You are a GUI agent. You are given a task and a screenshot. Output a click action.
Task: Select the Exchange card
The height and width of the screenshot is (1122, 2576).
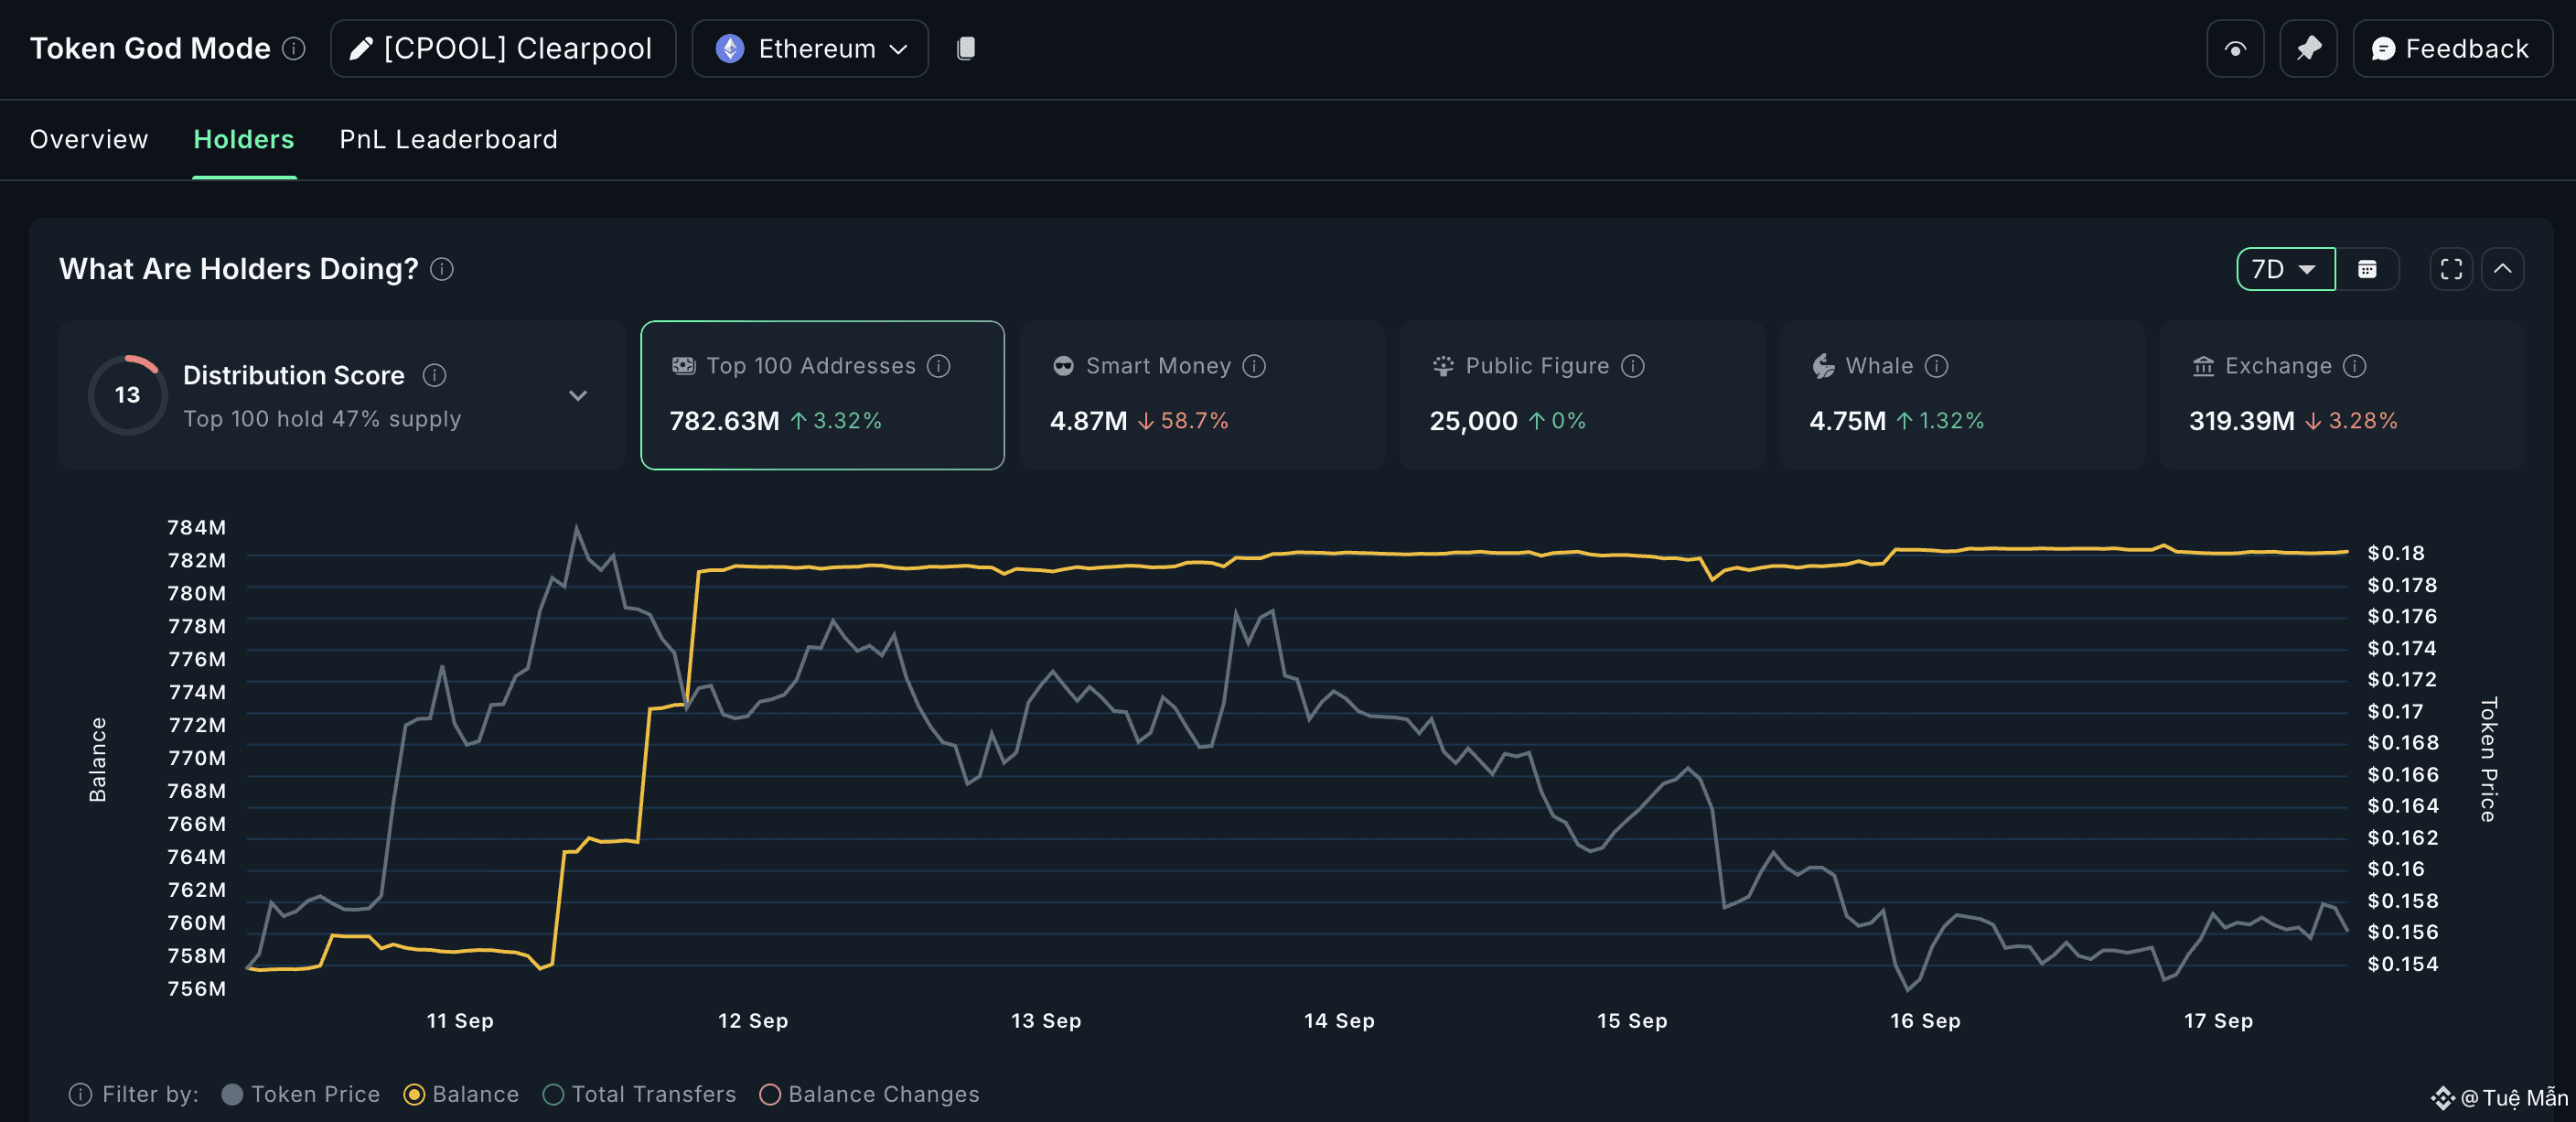[2342, 395]
